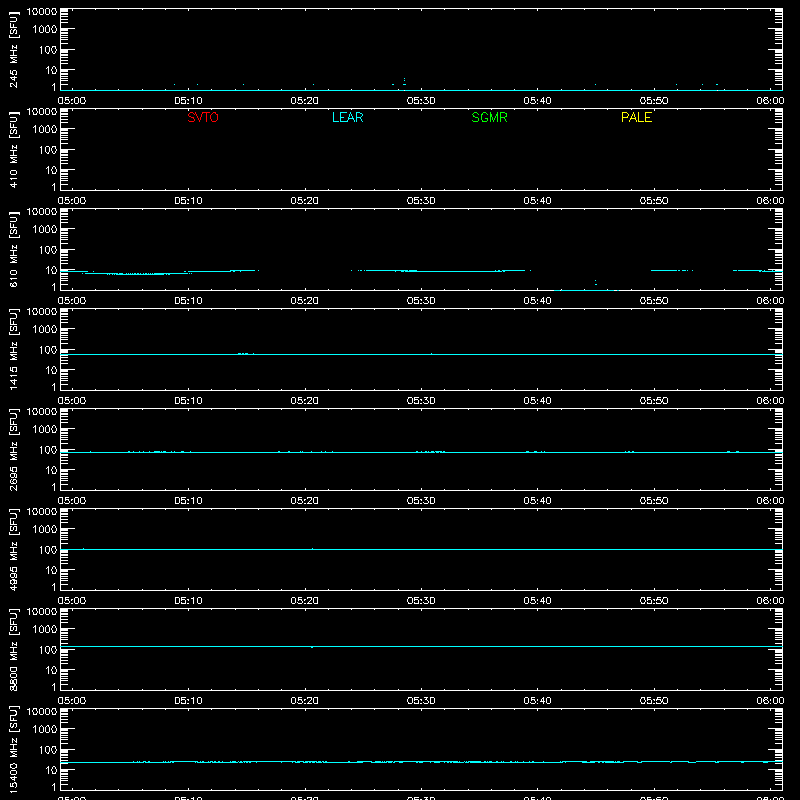
Task: Click the 1000 tick value on the 410 MHz axis
Action: click(x=45, y=130)
